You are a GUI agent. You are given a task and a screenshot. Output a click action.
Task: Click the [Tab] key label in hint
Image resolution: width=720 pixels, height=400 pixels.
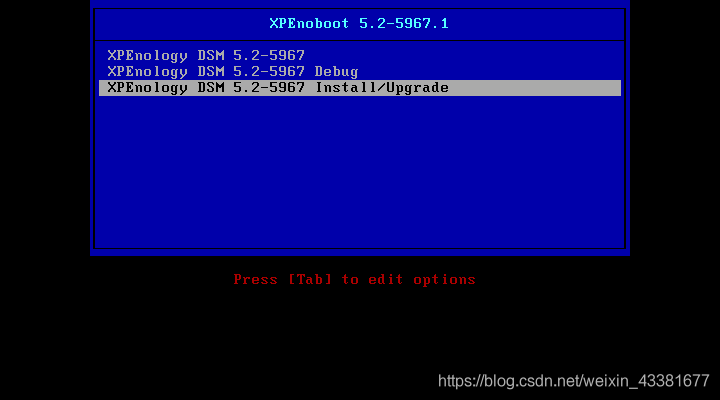point(309,279)
